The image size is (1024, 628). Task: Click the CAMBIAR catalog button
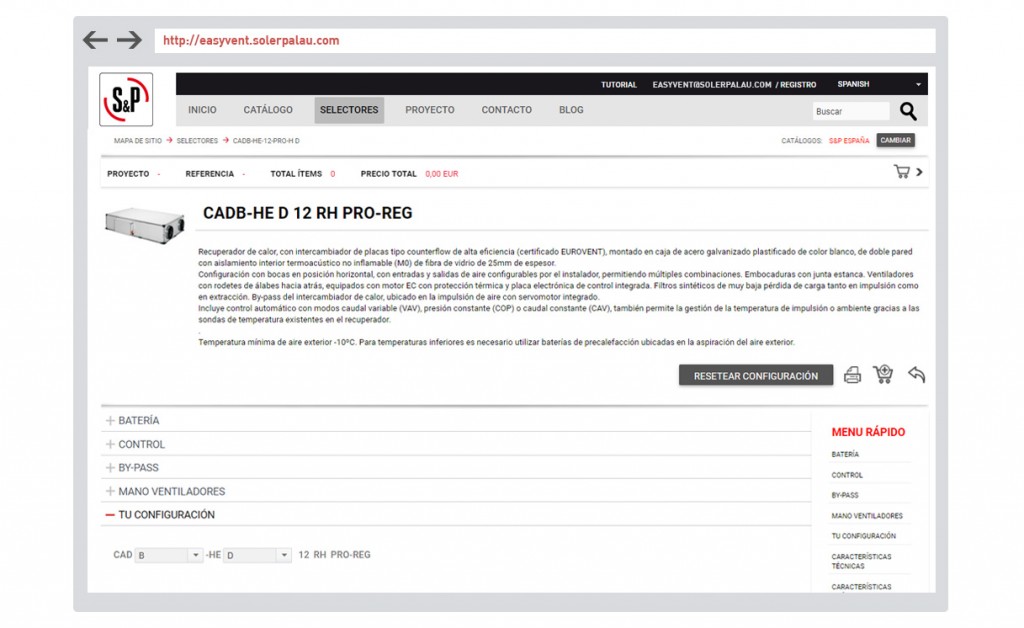(895, 140)
